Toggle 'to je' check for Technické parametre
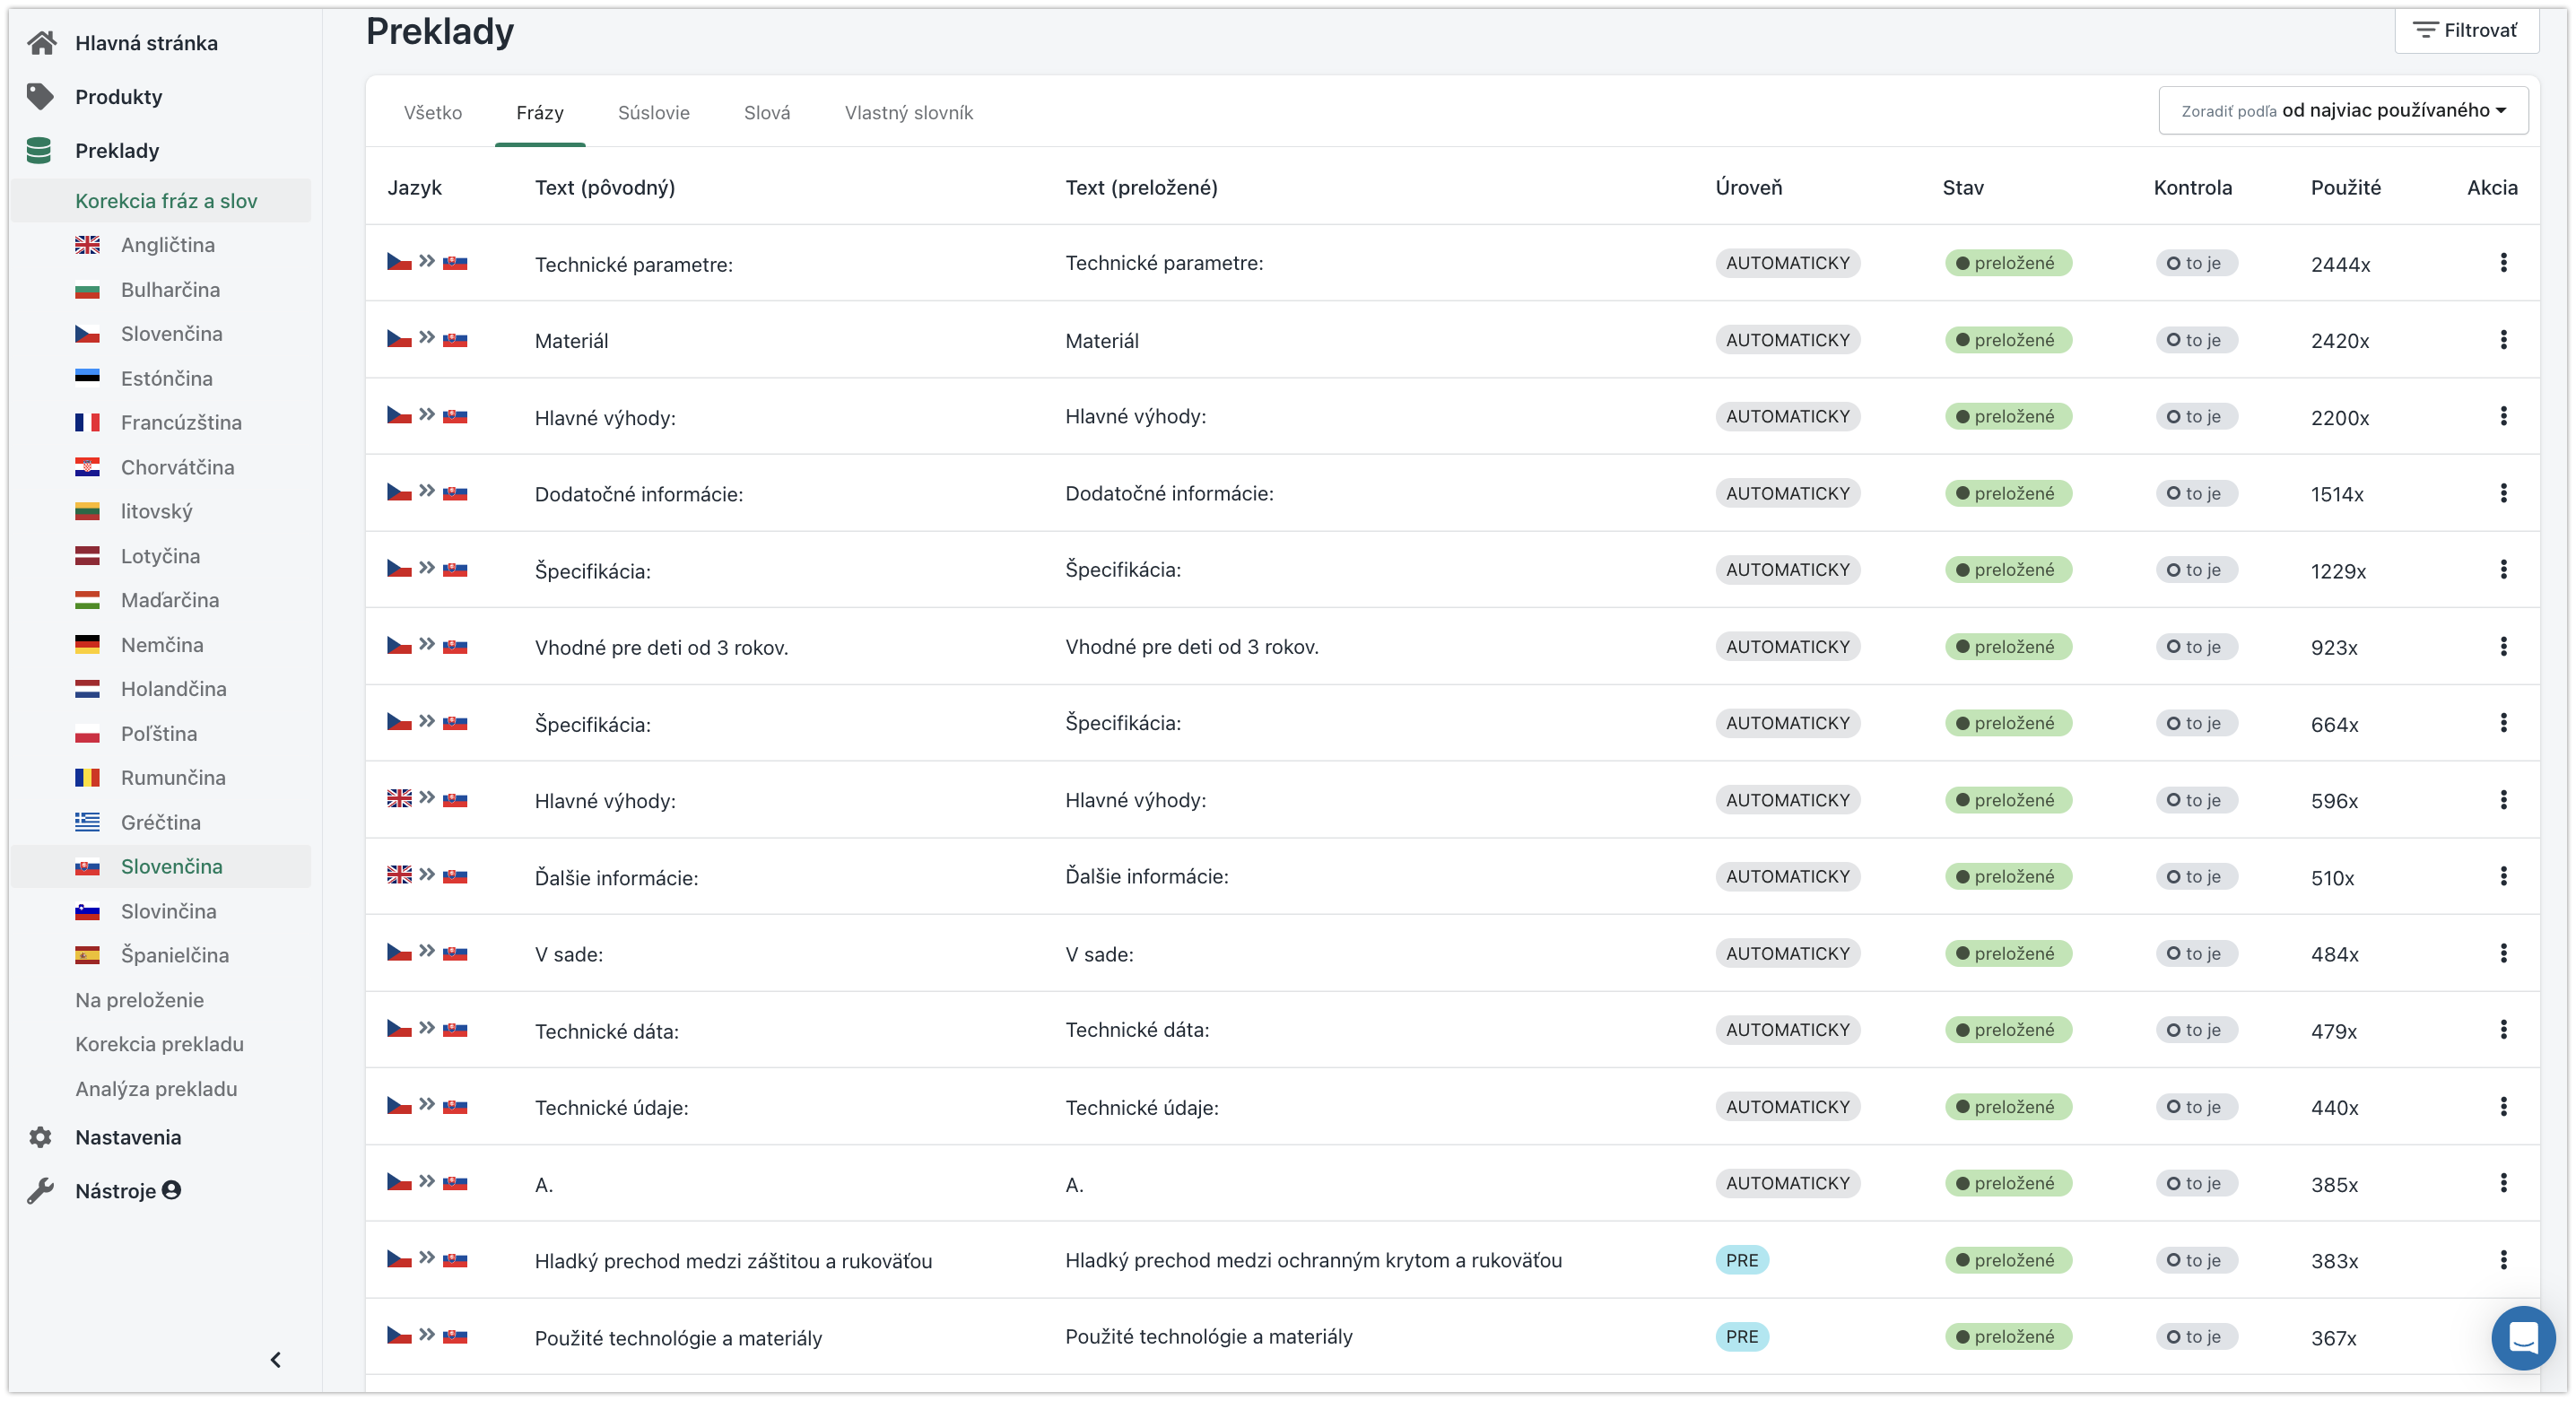The image size is (2576, 1401). 2195,263
